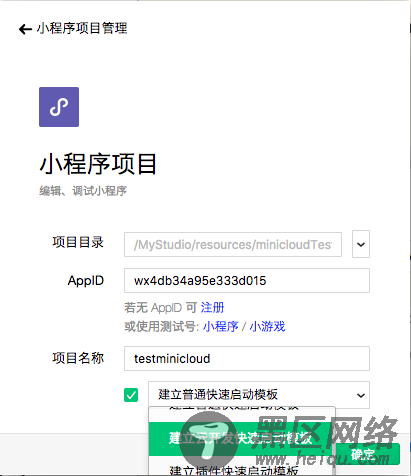This screenshot has height=476, width=411.
Task: Expand the 建立普通快速启动模板 template dropdown
Action: click(259, 395)
